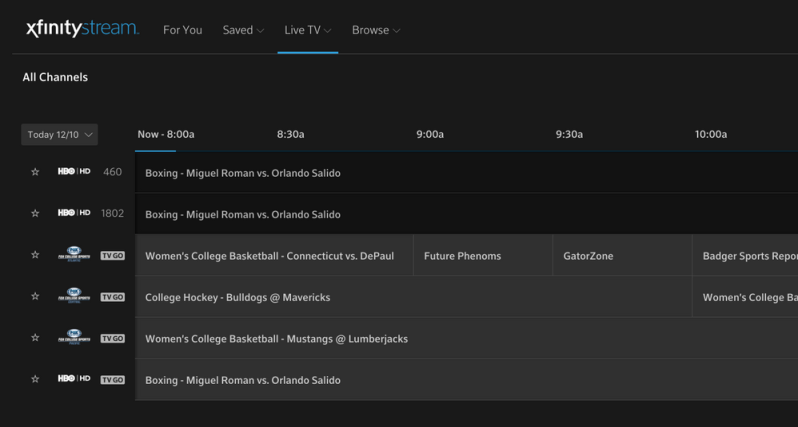The width and height of the screenshot is (798, 427).
Task: Favorite channel 460 with its star
Action: 35,172
